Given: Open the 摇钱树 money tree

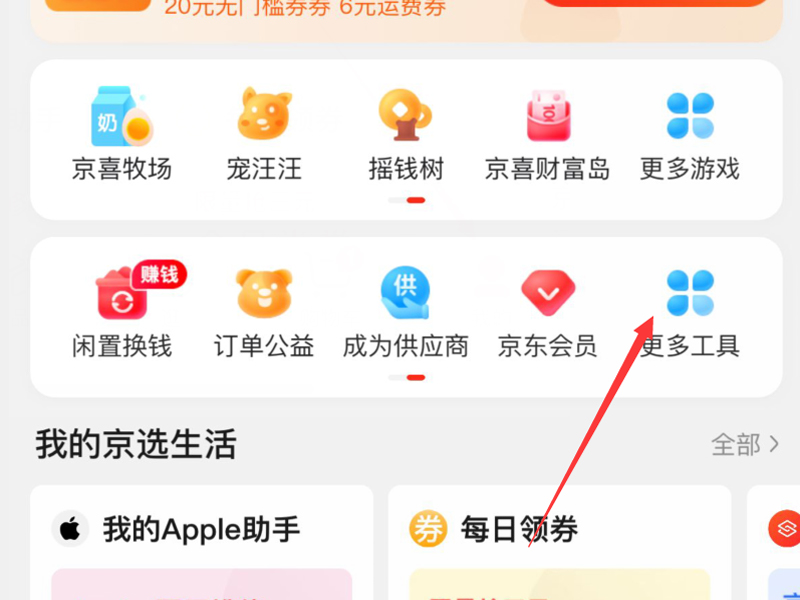Looking at the screenshot, I should (406, 115).
